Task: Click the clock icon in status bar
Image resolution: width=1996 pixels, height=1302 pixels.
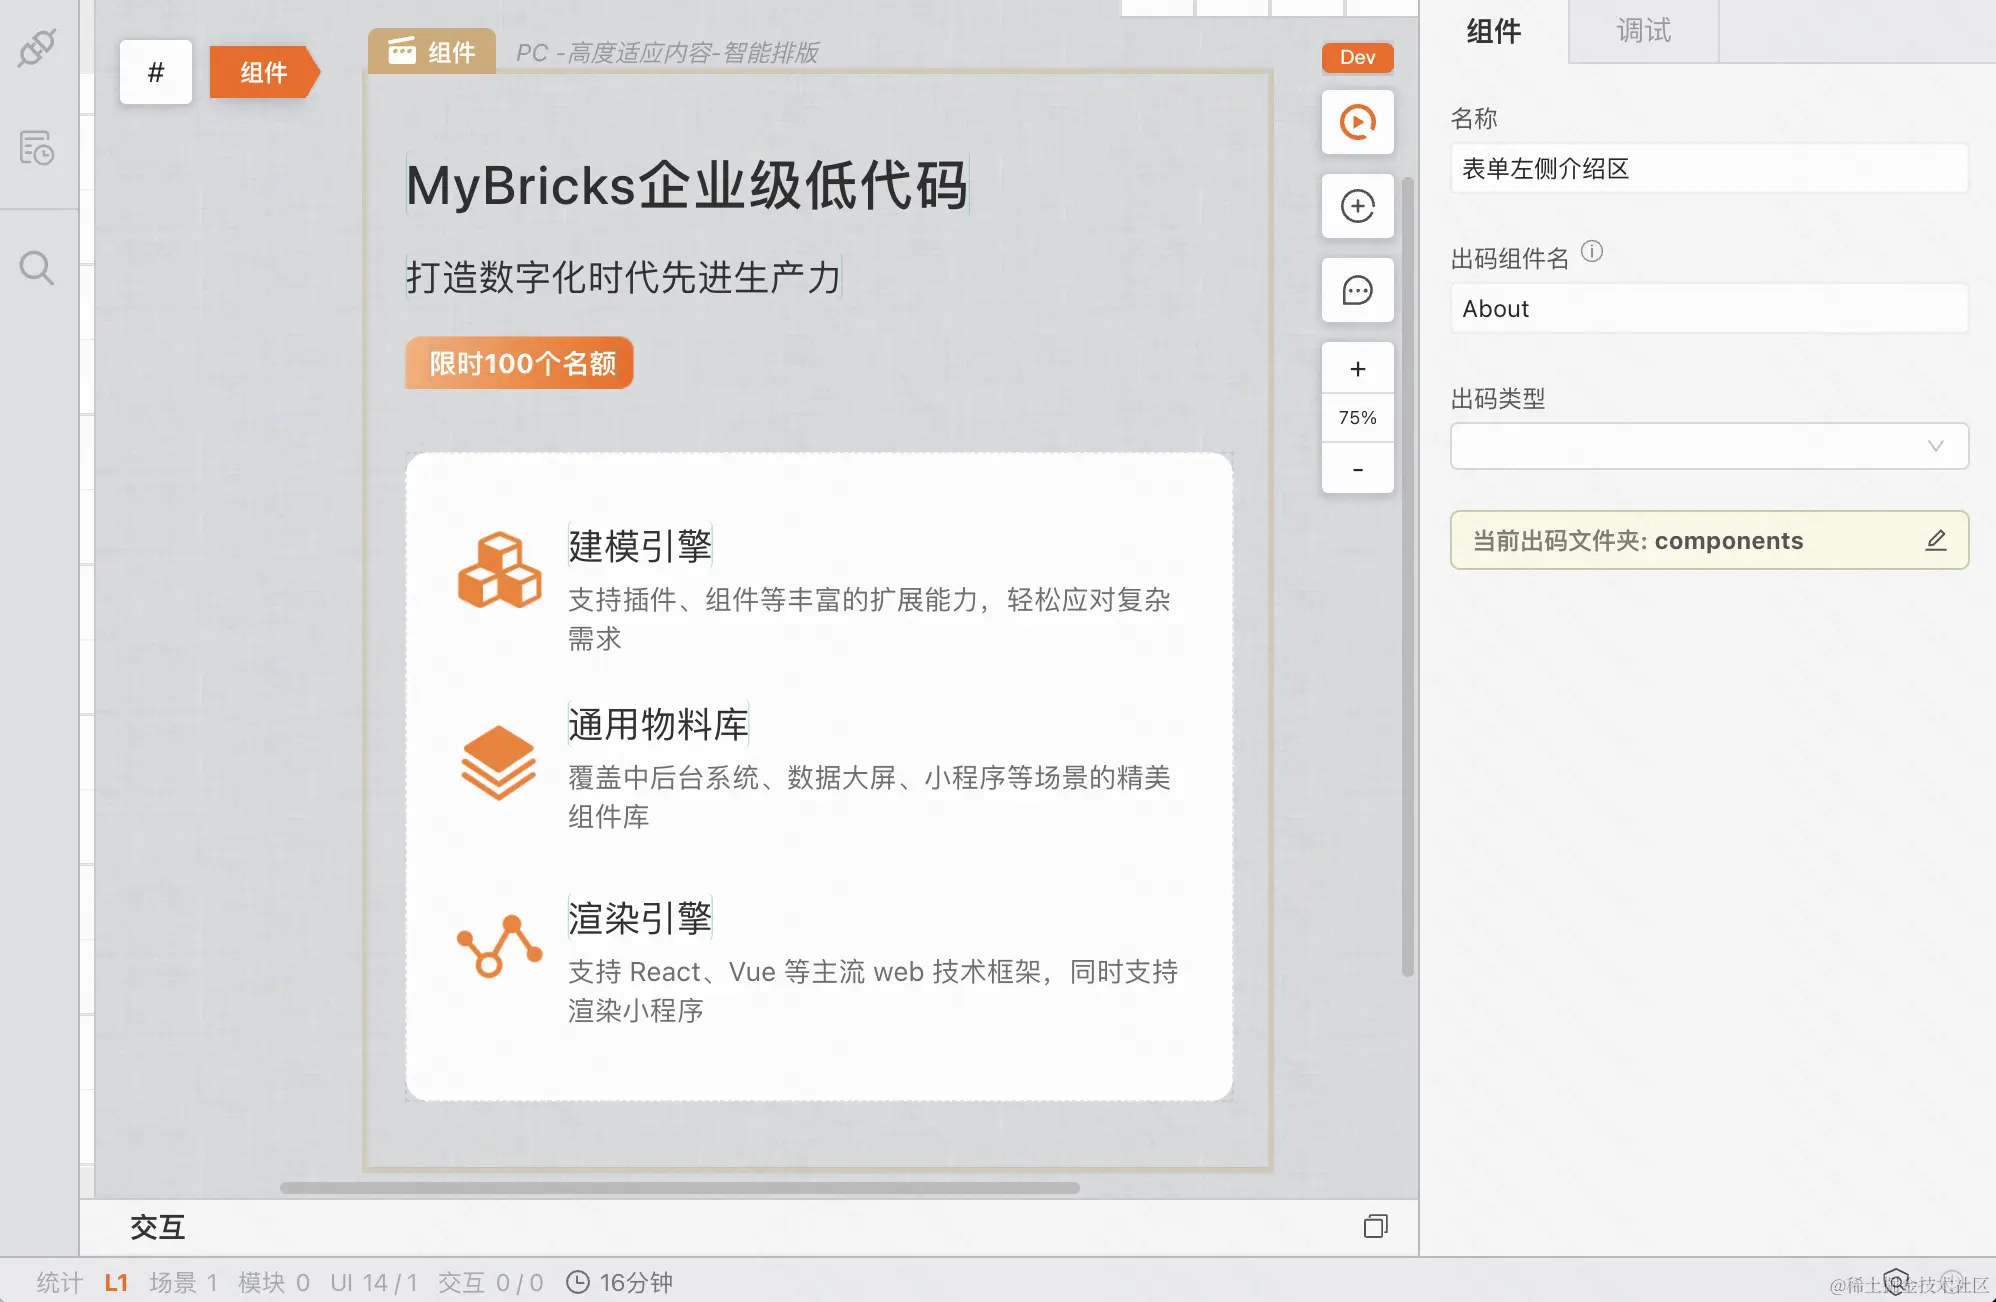Action: [x=578, y=1282]
